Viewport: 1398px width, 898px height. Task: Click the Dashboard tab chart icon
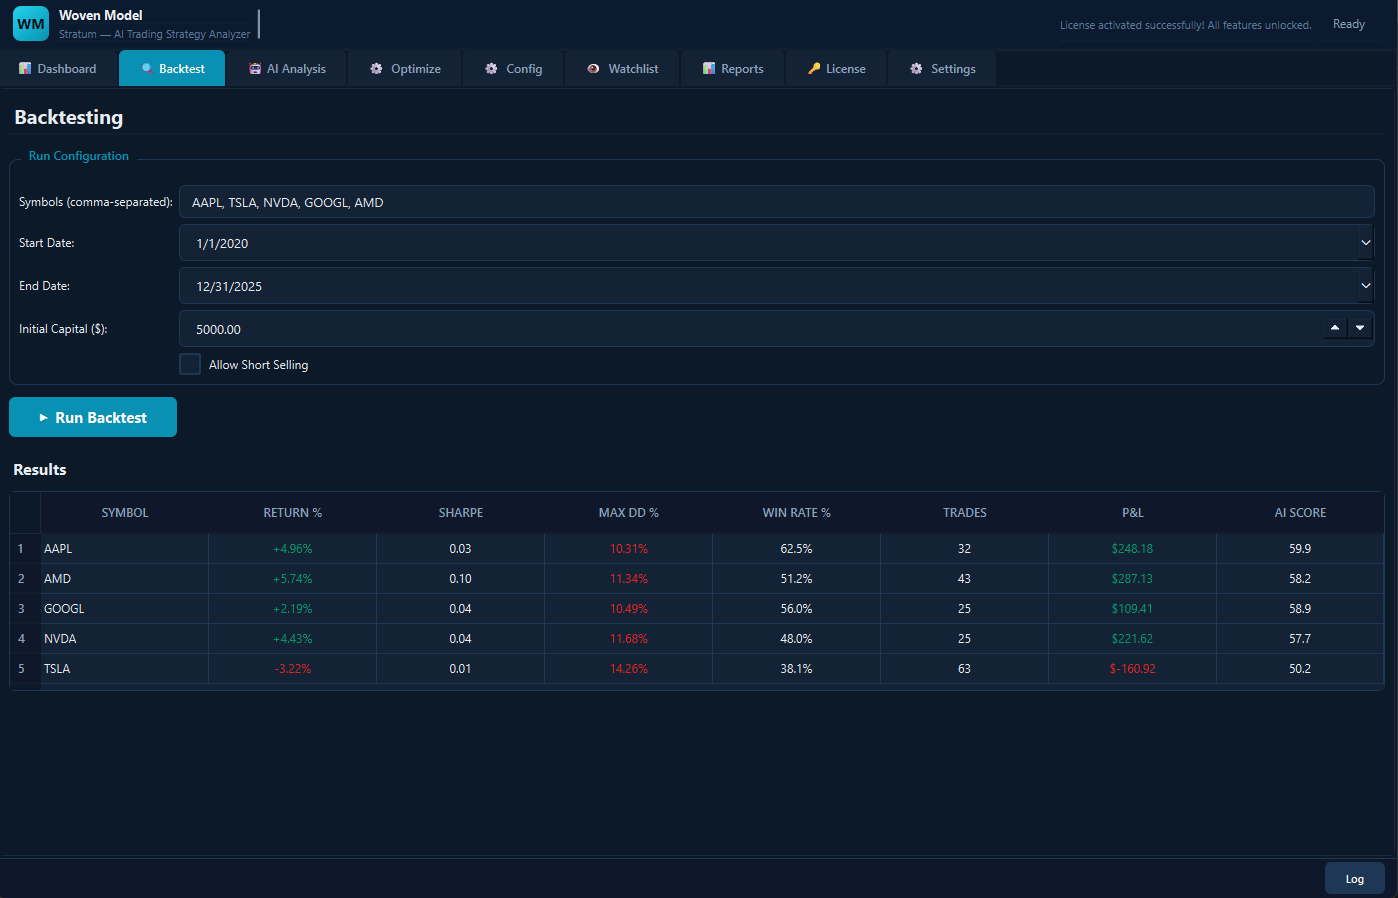point(25,69)
